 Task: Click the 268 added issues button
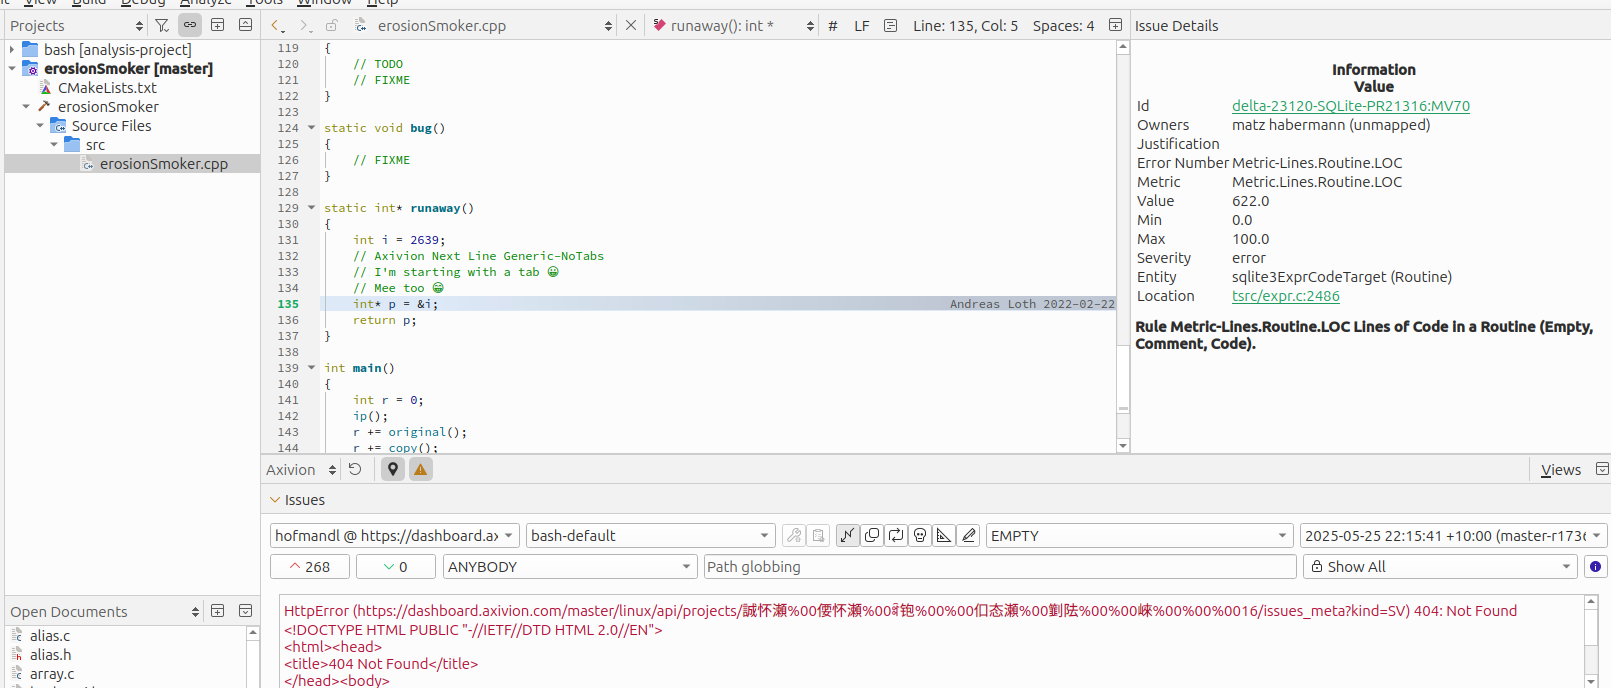tap(310, 567)
